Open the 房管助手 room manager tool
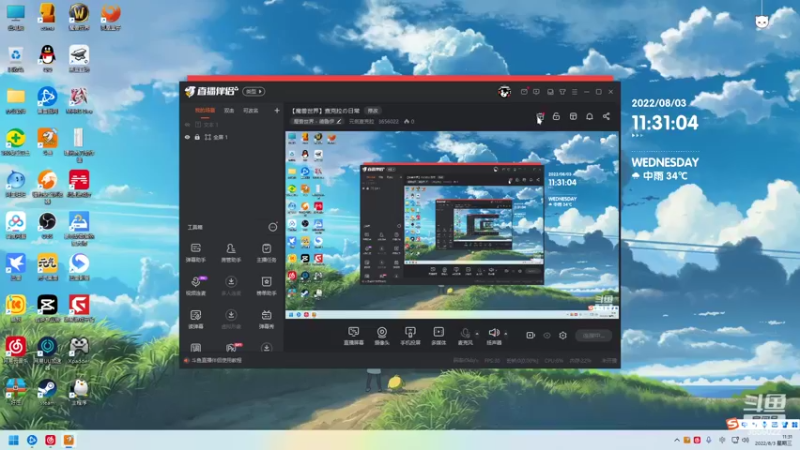Image resolution: width=800 pixels, height=450 pixels. pyautogui.click(x=231, y=253)
